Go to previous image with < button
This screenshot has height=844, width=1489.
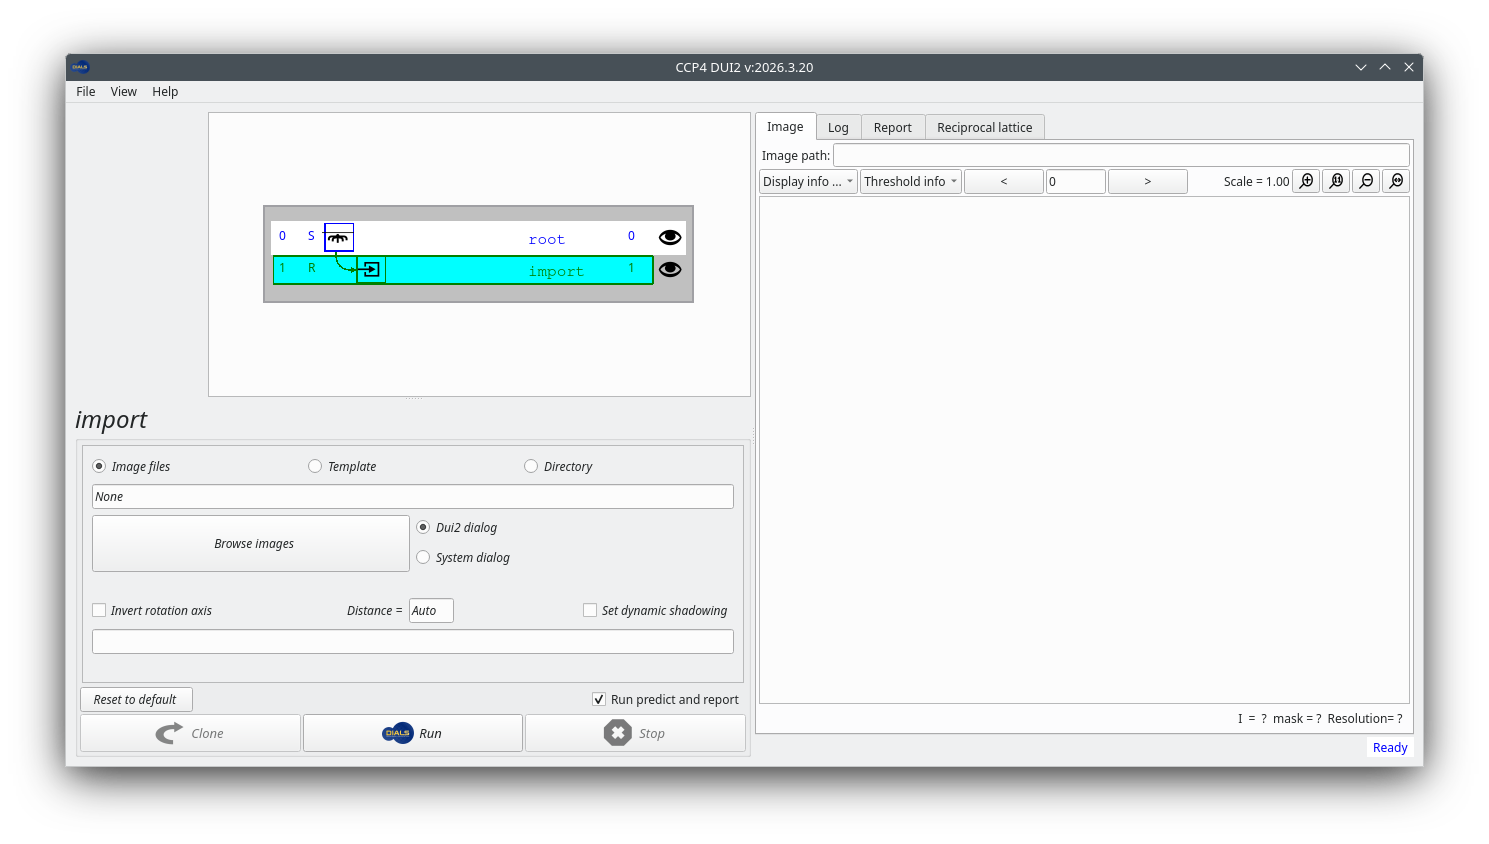pos(1004,181)
